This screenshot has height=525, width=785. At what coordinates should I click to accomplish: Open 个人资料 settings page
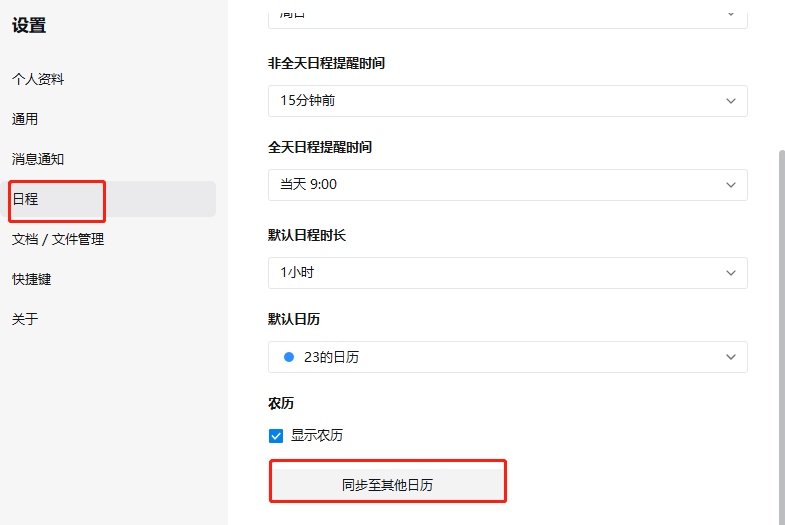click(38, 79)
